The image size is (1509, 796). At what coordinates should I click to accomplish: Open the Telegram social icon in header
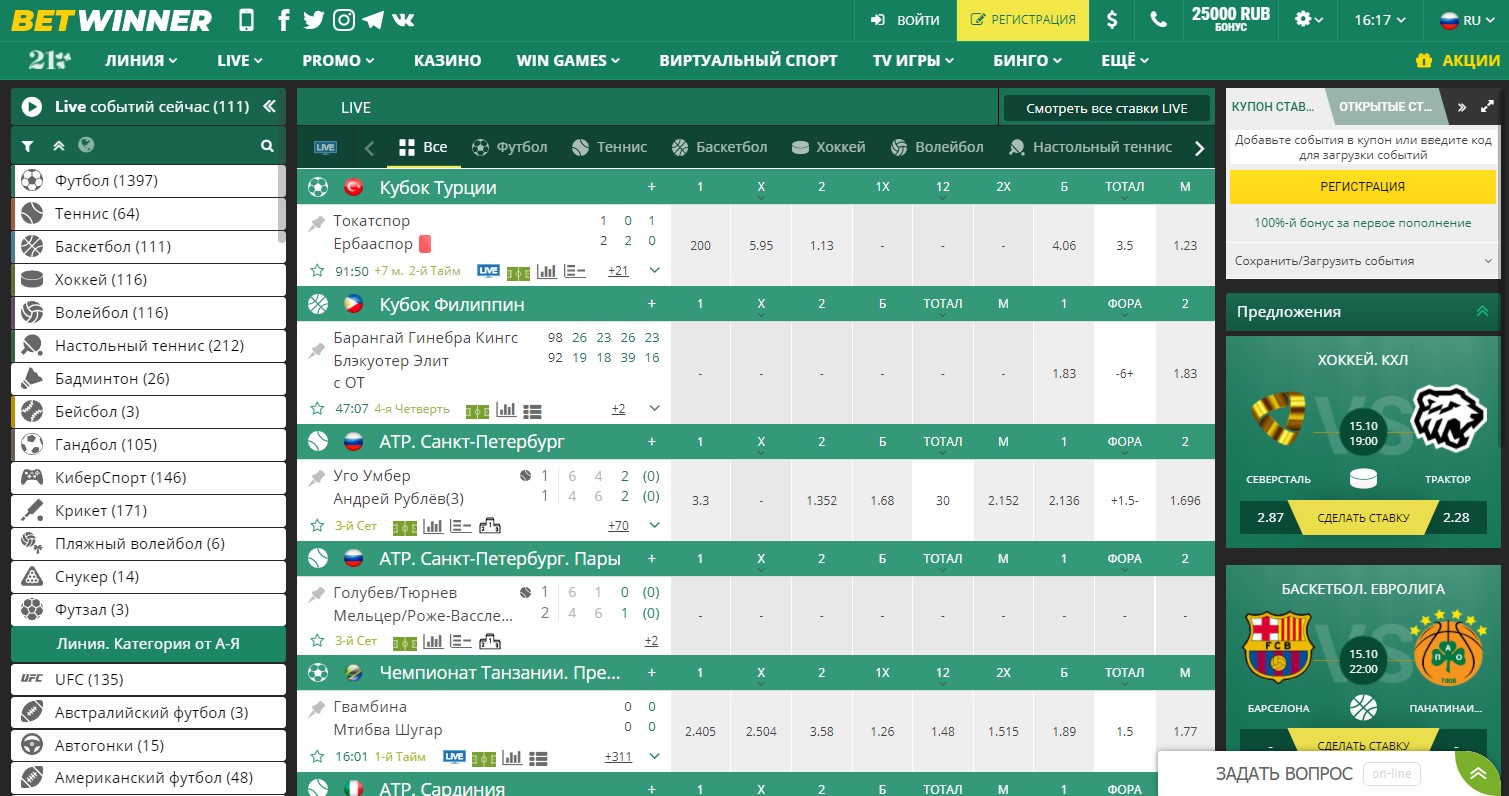coord(373,20)
